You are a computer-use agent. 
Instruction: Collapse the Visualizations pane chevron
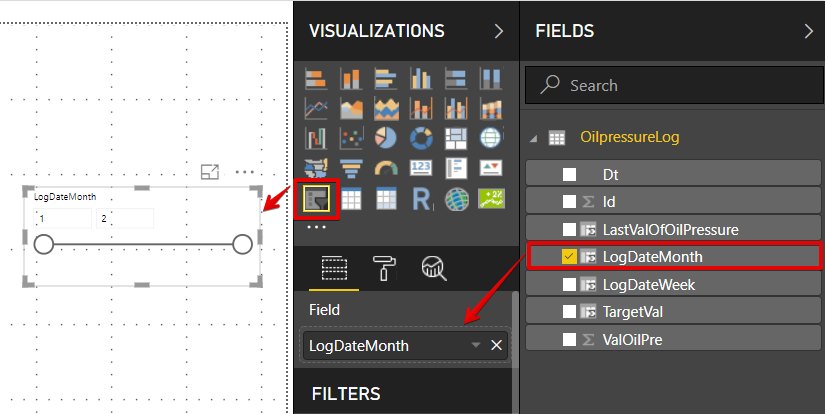click(499, 31)
